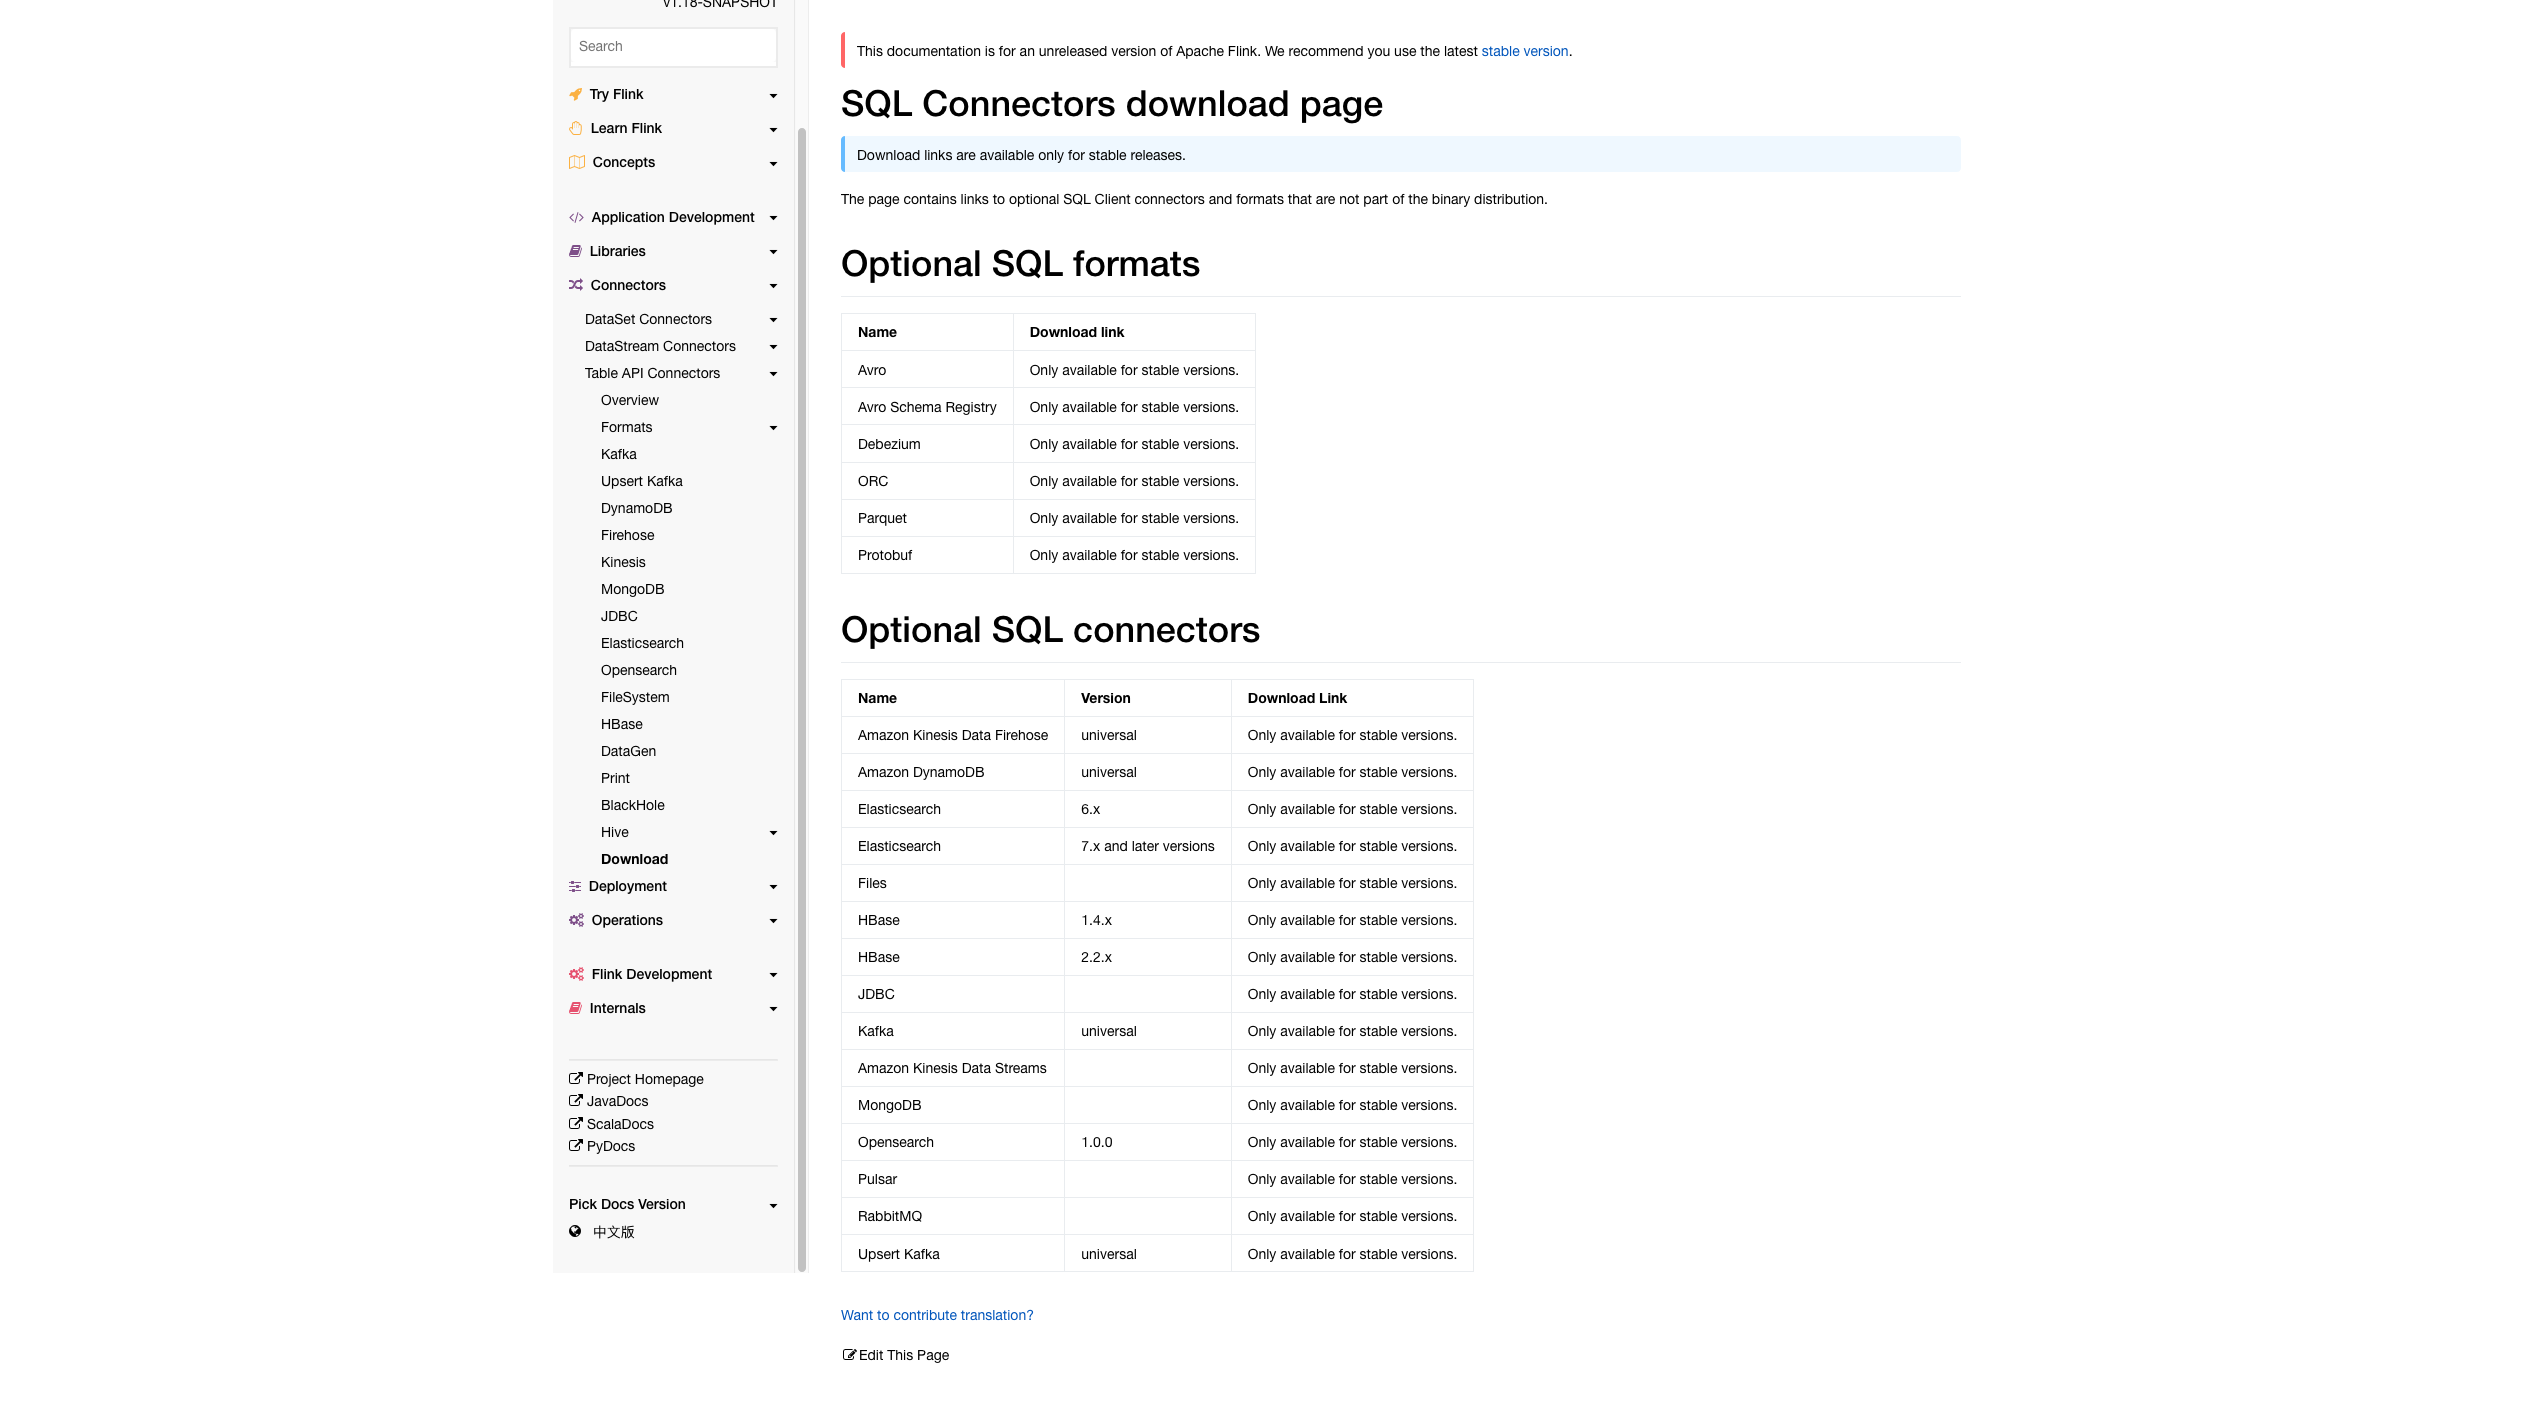Expand the Hive submenu arrow
The height and width of the screenshot is (1412, 2545).
(x=773, y=833)
